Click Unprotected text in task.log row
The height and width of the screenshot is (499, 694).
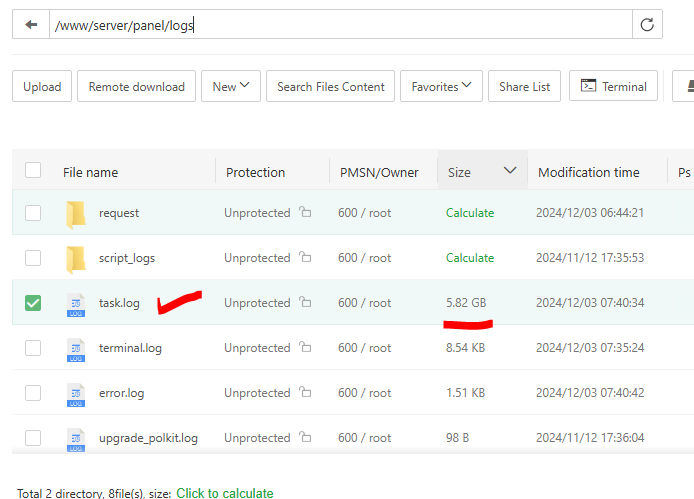(257, 303)
